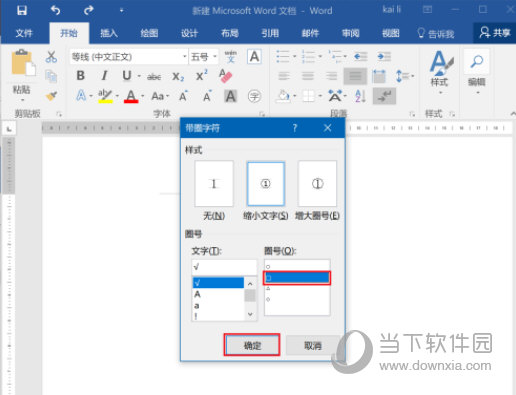Cancel the dialog with the 取消 button
This screenshot has width=516, height=395.
(x=313, y=345)
